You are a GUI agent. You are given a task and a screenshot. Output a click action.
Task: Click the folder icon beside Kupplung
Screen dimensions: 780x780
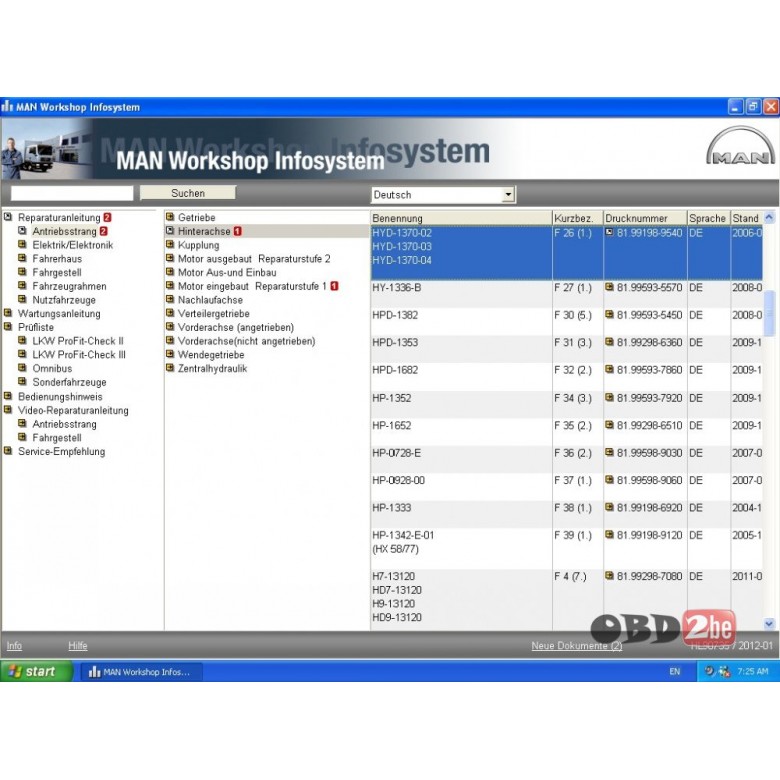[170, 244]
